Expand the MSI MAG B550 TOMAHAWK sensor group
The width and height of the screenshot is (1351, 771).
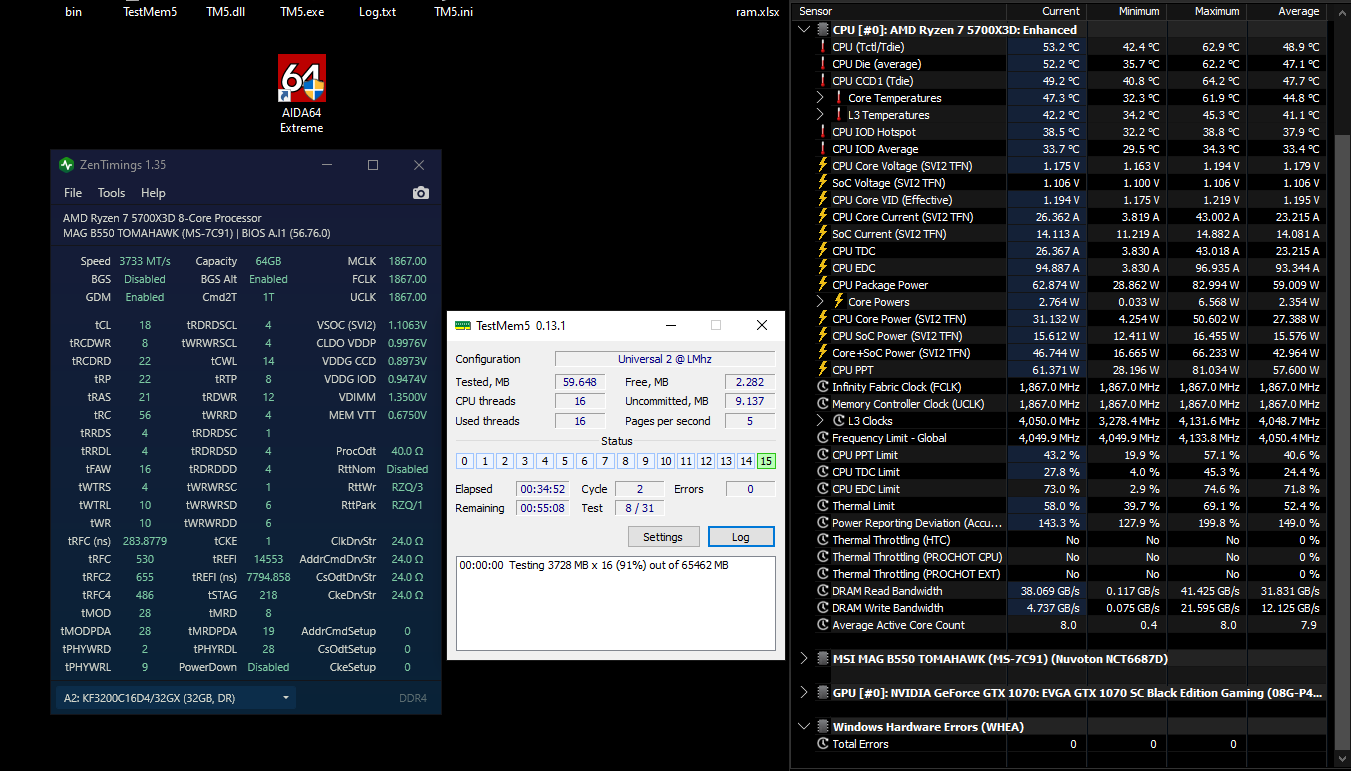pyautogui.click(x=805, y=659)
